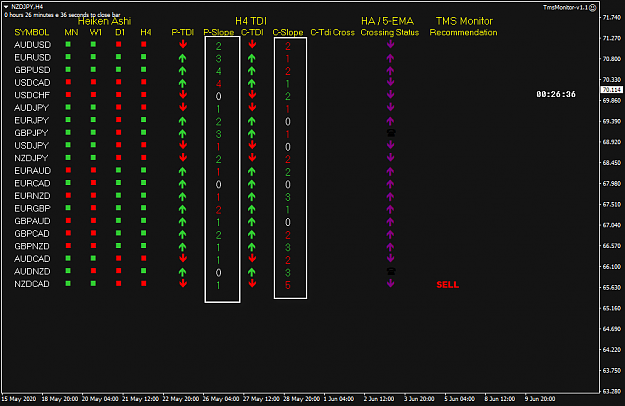Click the EURCAD H4 green Heiken Ashi square
The height and width of the screenshot is (406, 625).
point(143,182)
